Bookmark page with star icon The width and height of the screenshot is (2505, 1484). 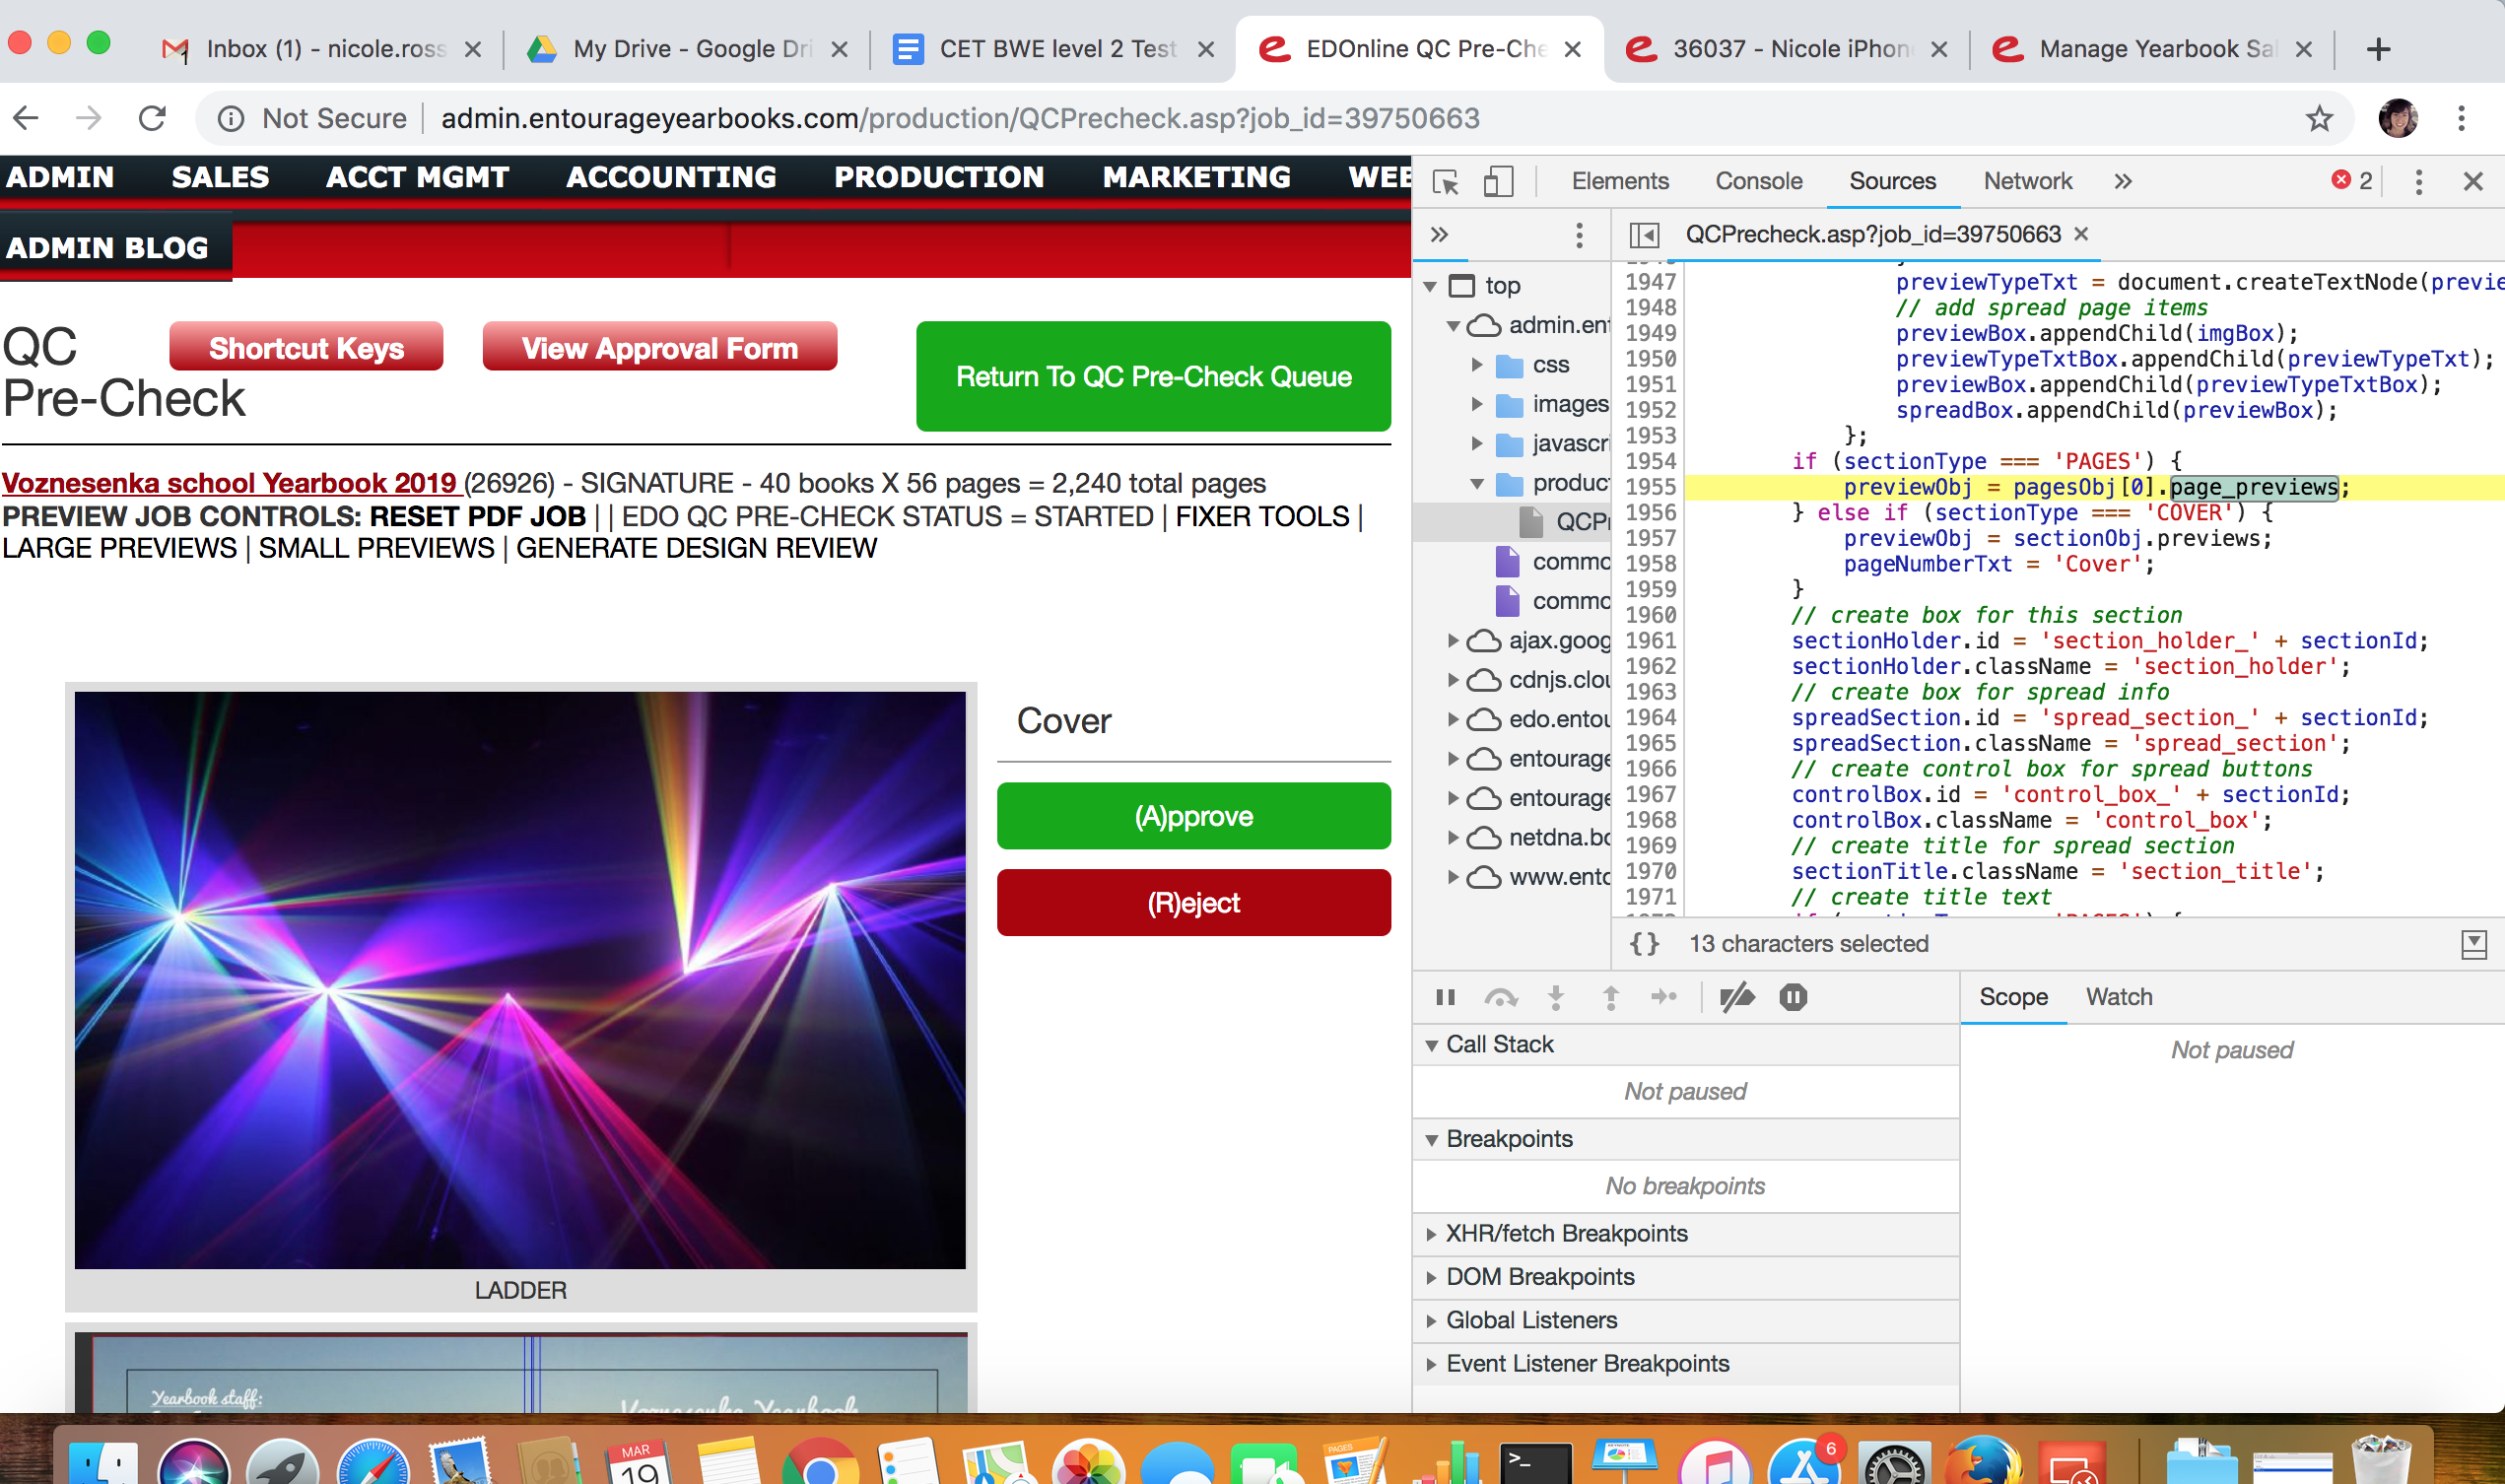(2319, 118)
